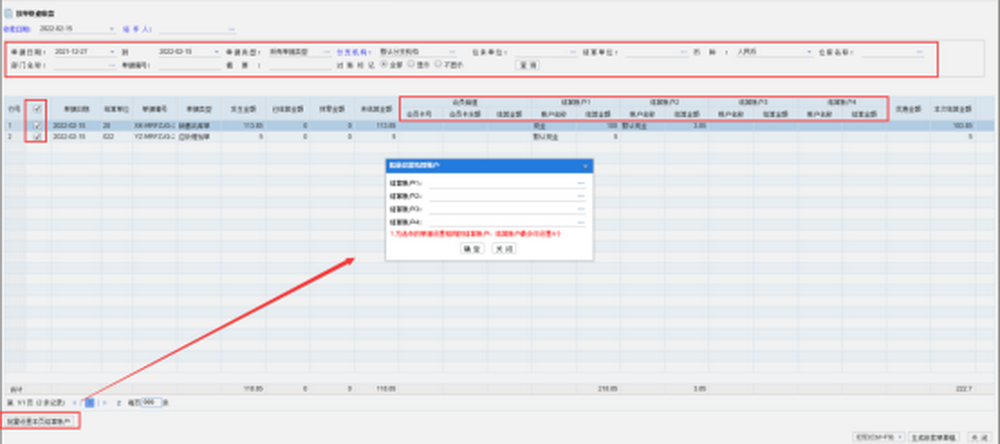Go to previous page using pagination arrow

point(76,402)
